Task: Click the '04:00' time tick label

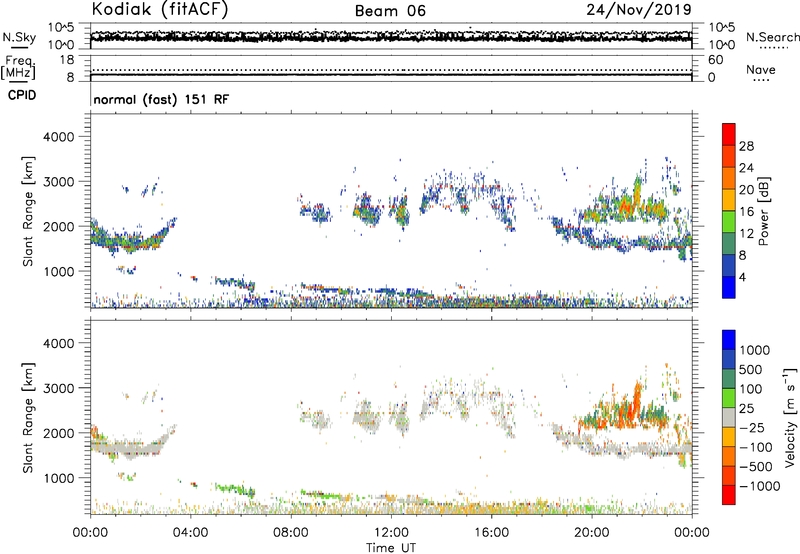Action: [x=190, y=533]
